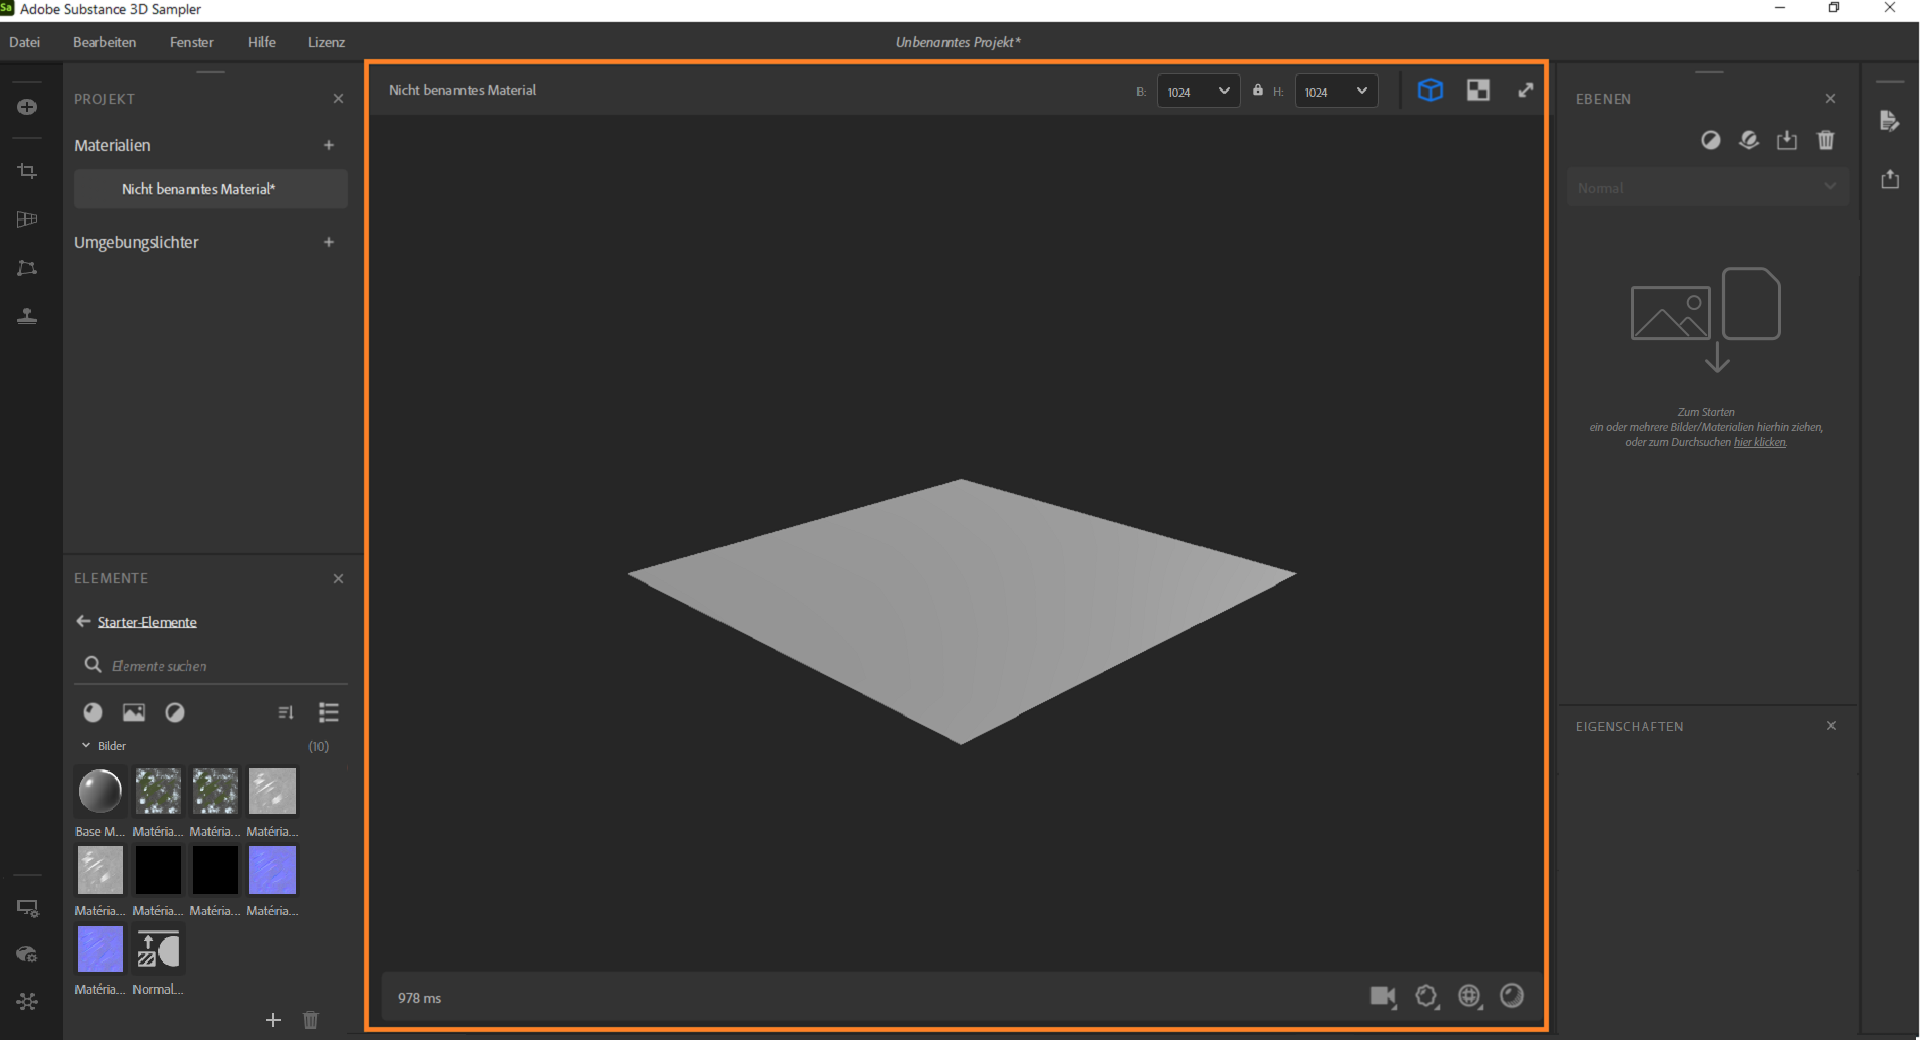
Task: Open the width B 1024 dropdown
Action: 1198,91
